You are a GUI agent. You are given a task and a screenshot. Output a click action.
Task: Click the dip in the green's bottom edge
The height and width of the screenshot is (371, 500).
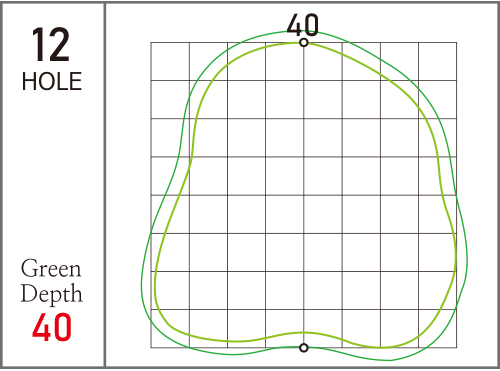click(x=303, y=333)
